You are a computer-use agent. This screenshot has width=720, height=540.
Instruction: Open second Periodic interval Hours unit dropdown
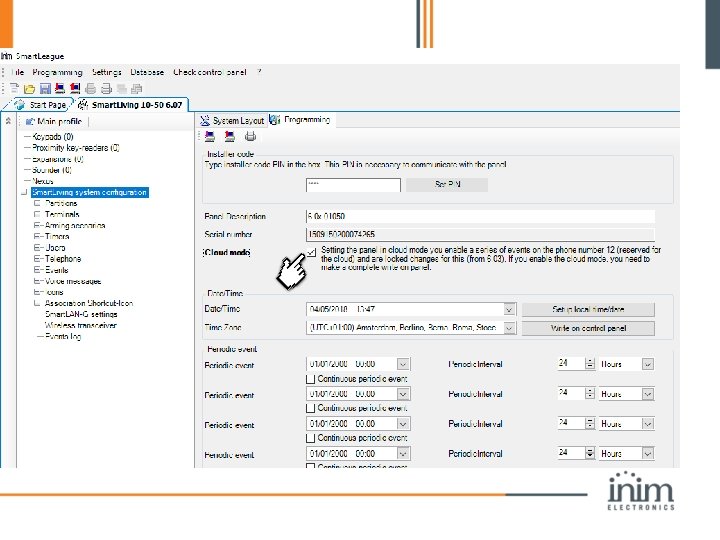click(647, 394)
